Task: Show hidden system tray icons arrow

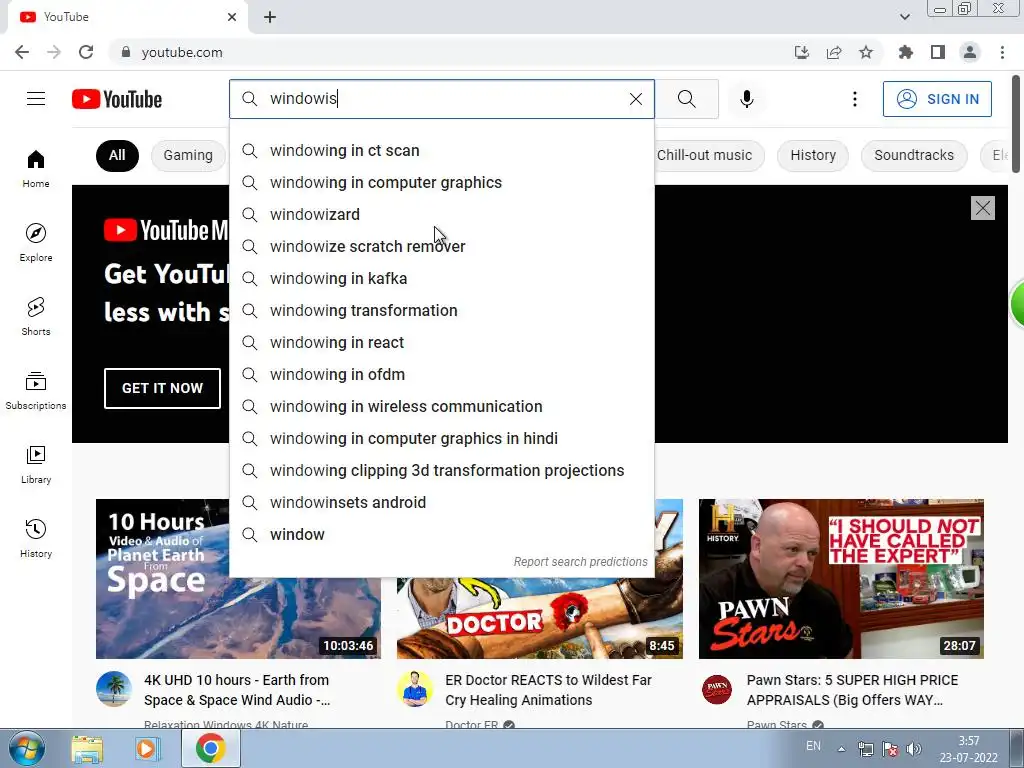Action: pos(841,749)
